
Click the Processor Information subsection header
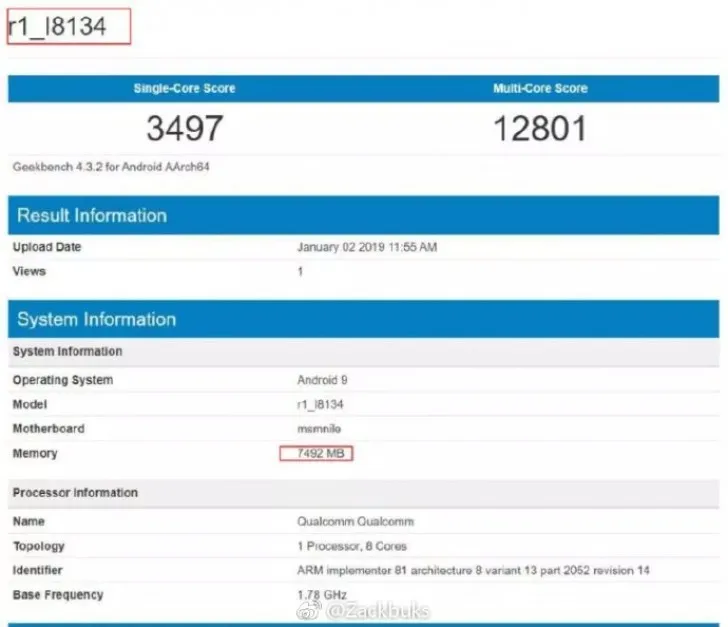click(75, 493)
